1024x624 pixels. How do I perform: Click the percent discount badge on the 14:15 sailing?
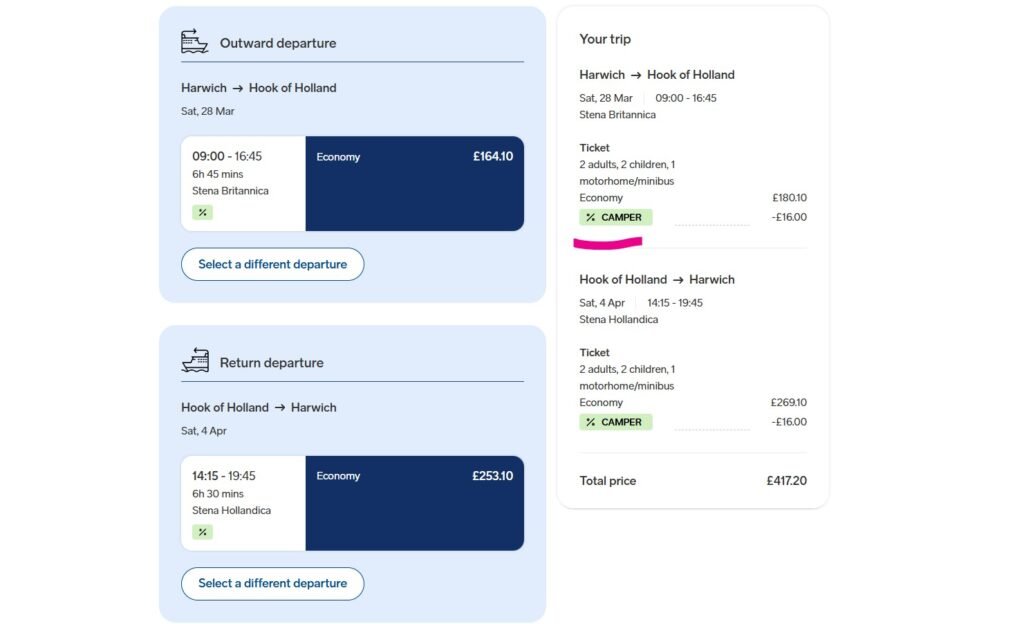coord(201,531)
